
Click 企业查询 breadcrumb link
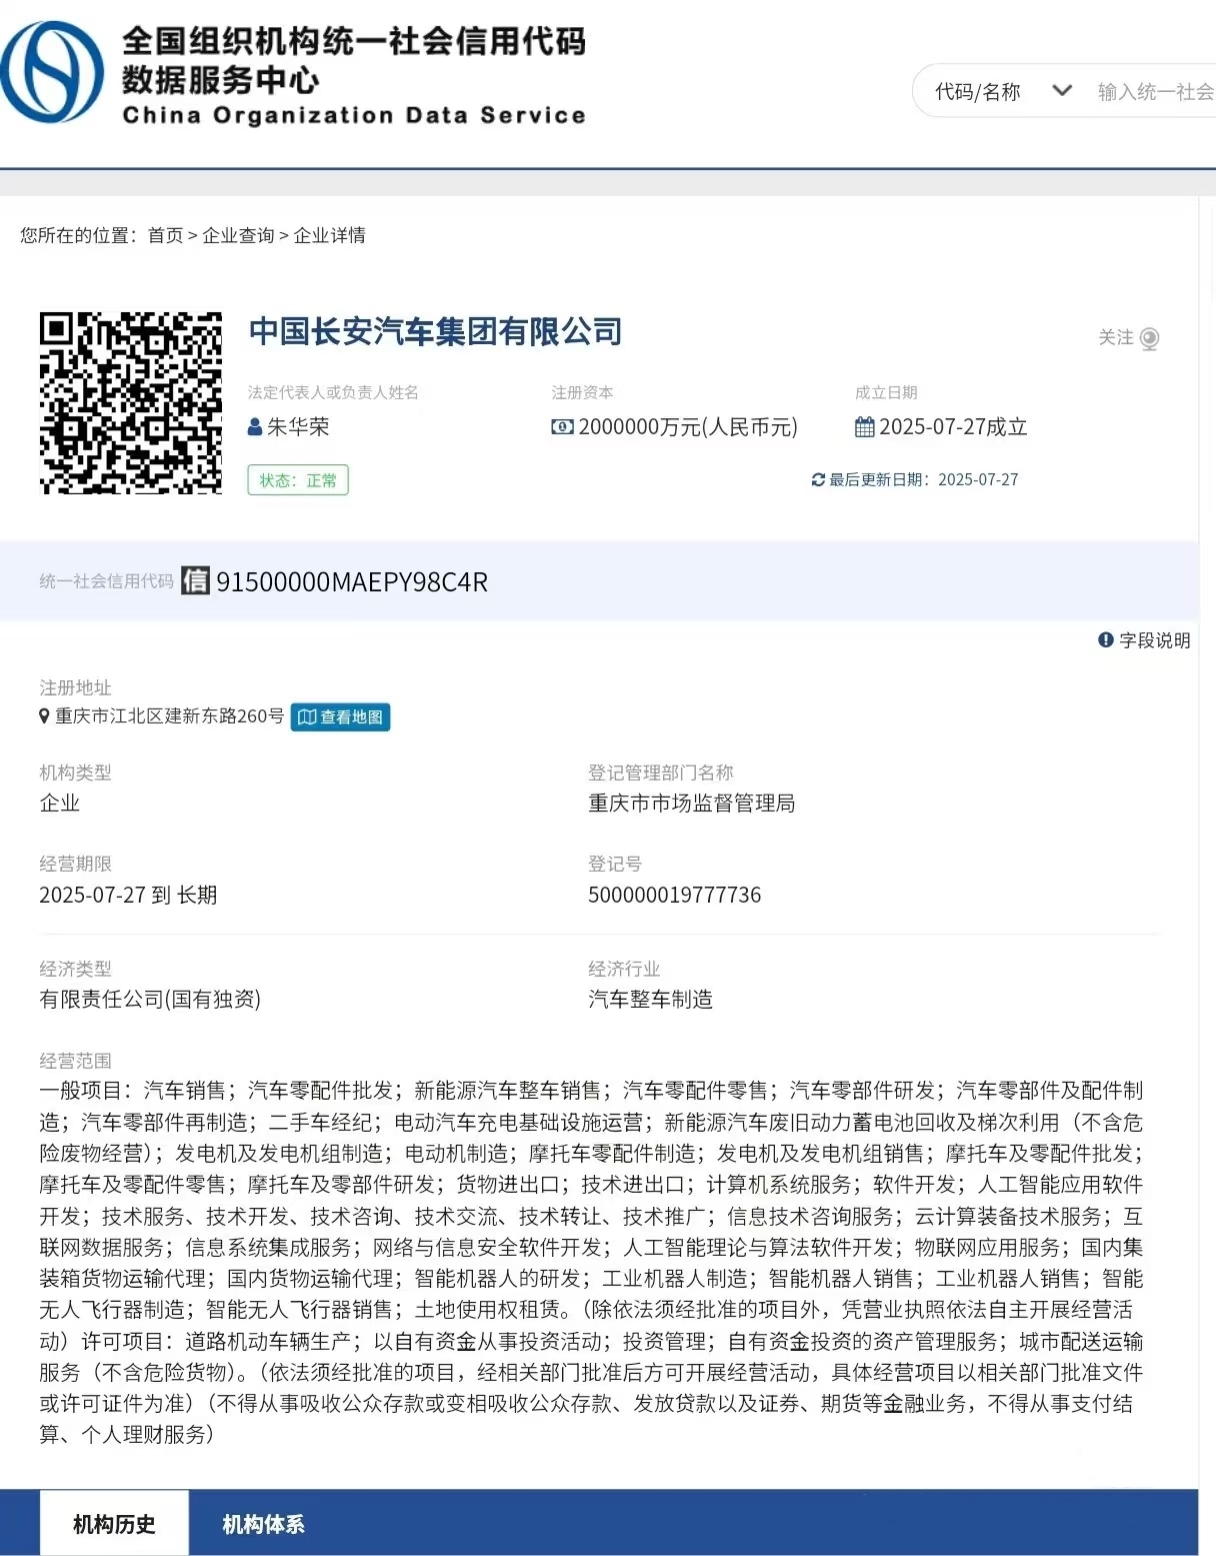[238, 235]
